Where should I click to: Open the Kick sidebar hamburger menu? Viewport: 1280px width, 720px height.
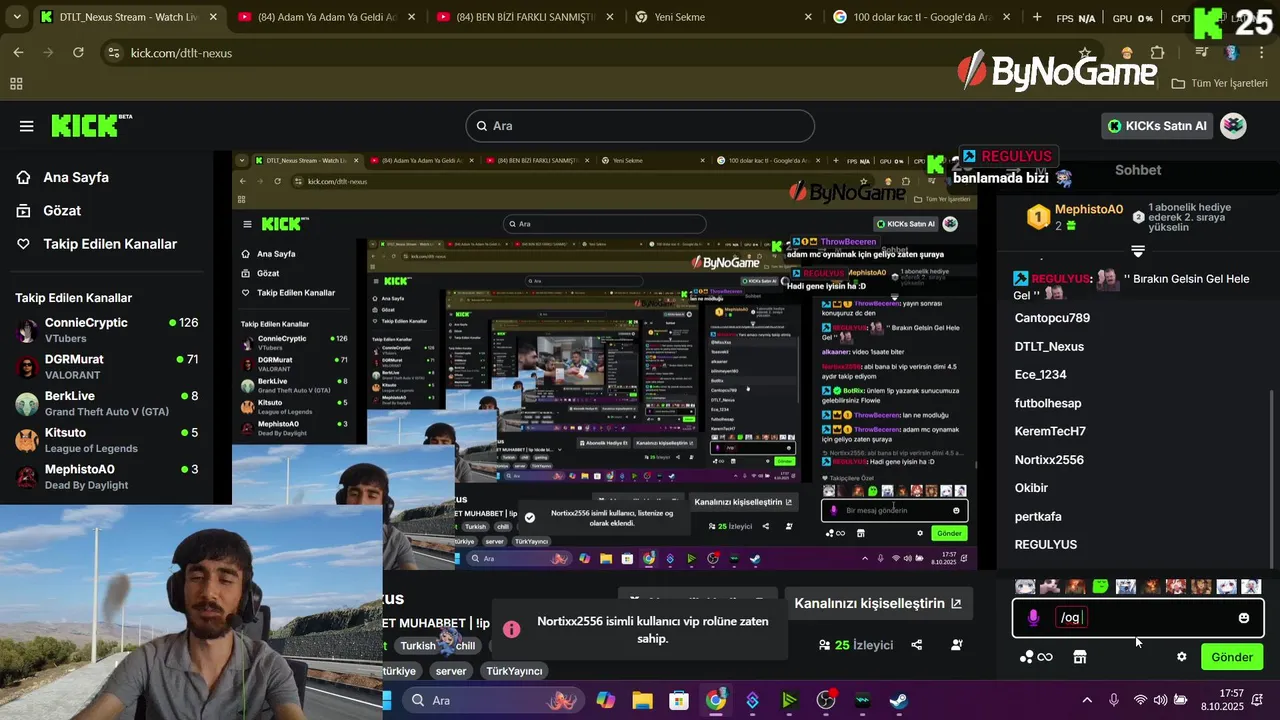26,126
